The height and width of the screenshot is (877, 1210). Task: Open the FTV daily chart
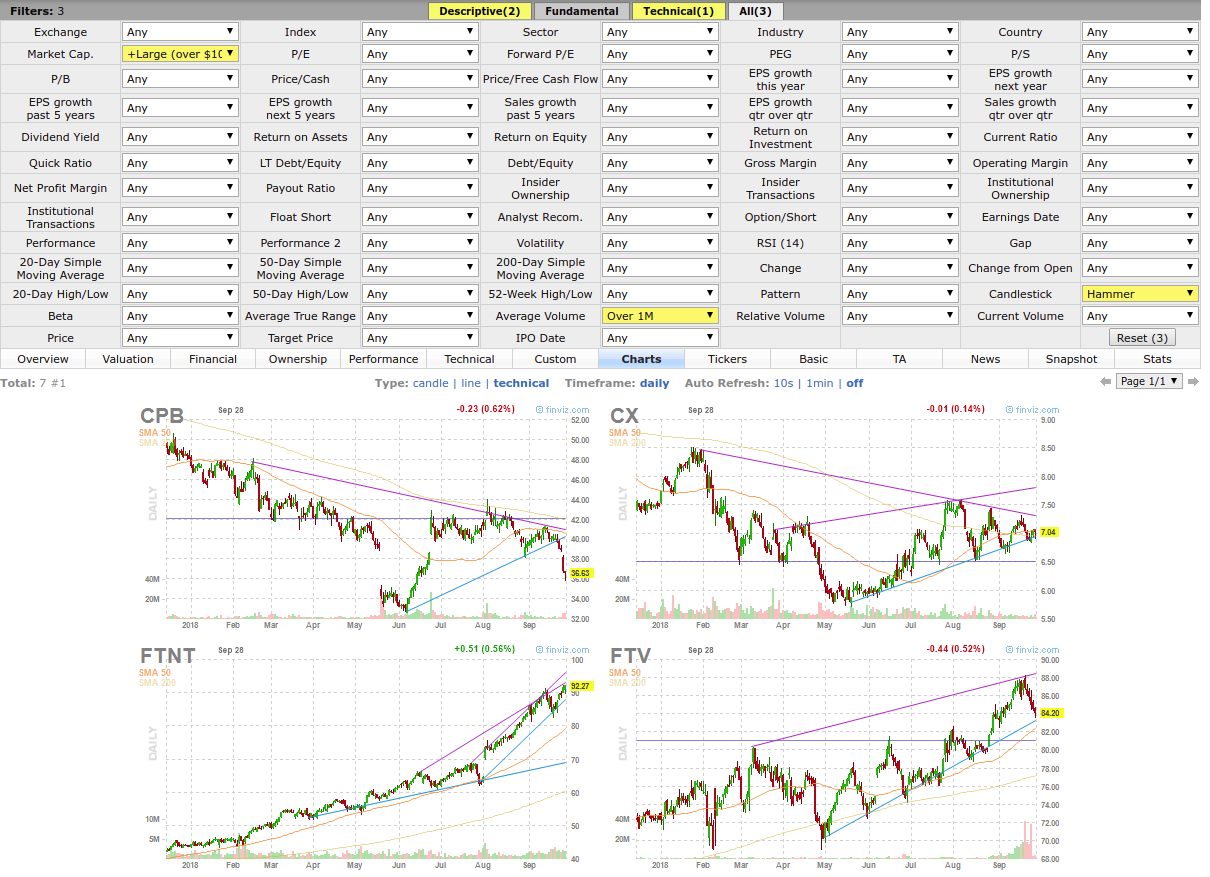(836, 757)
